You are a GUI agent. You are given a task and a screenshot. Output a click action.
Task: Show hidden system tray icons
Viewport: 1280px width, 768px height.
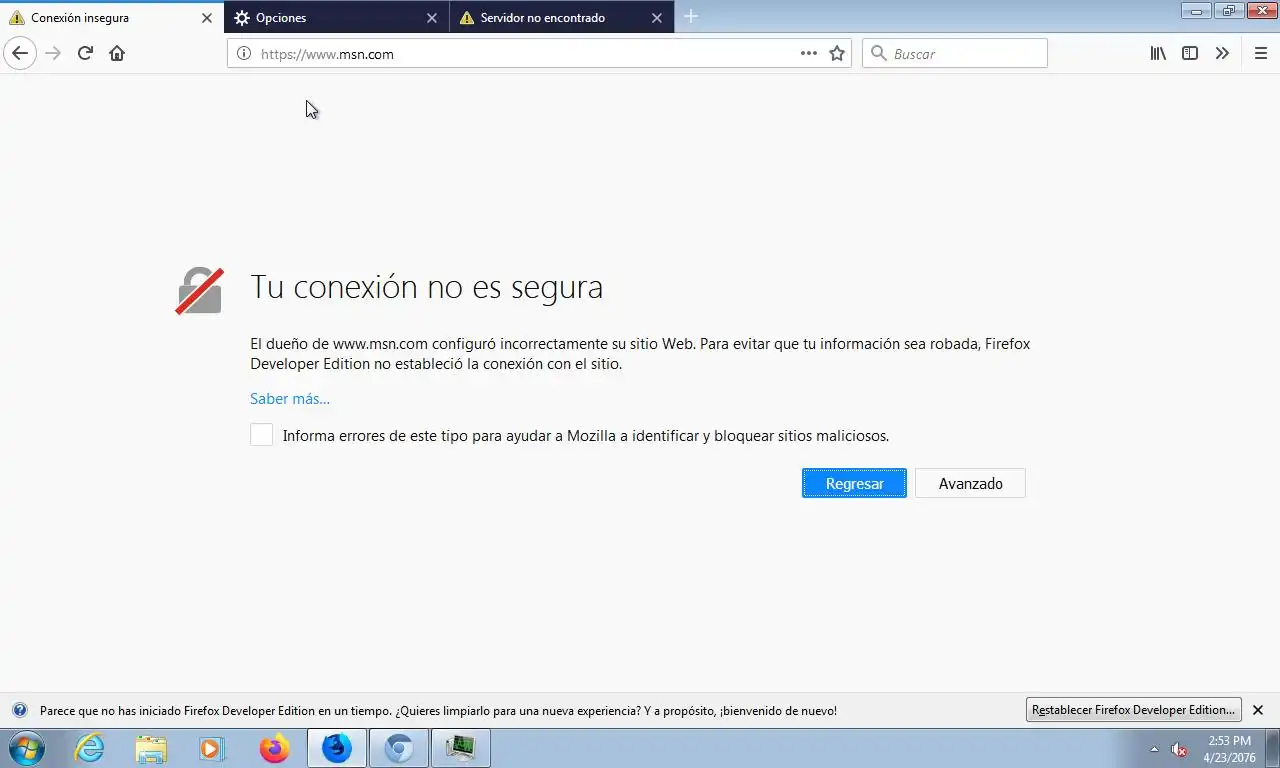coord(1155,749)
